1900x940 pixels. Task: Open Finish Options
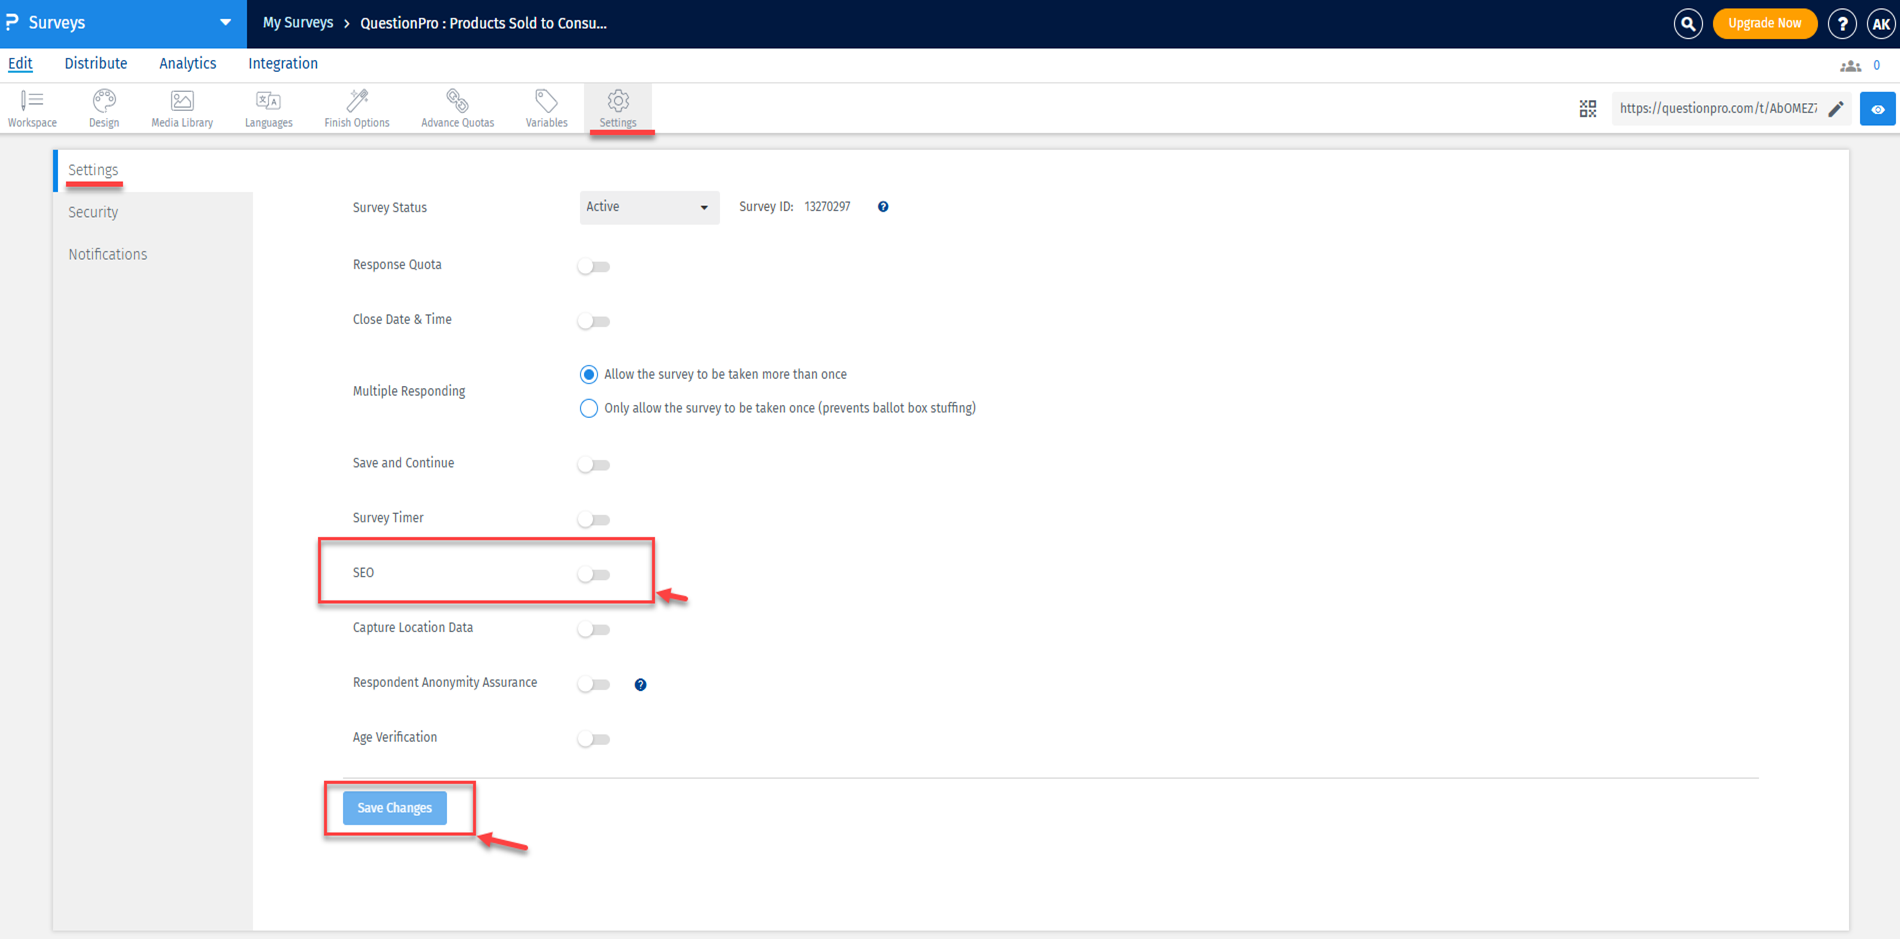(x=357, y=108)
